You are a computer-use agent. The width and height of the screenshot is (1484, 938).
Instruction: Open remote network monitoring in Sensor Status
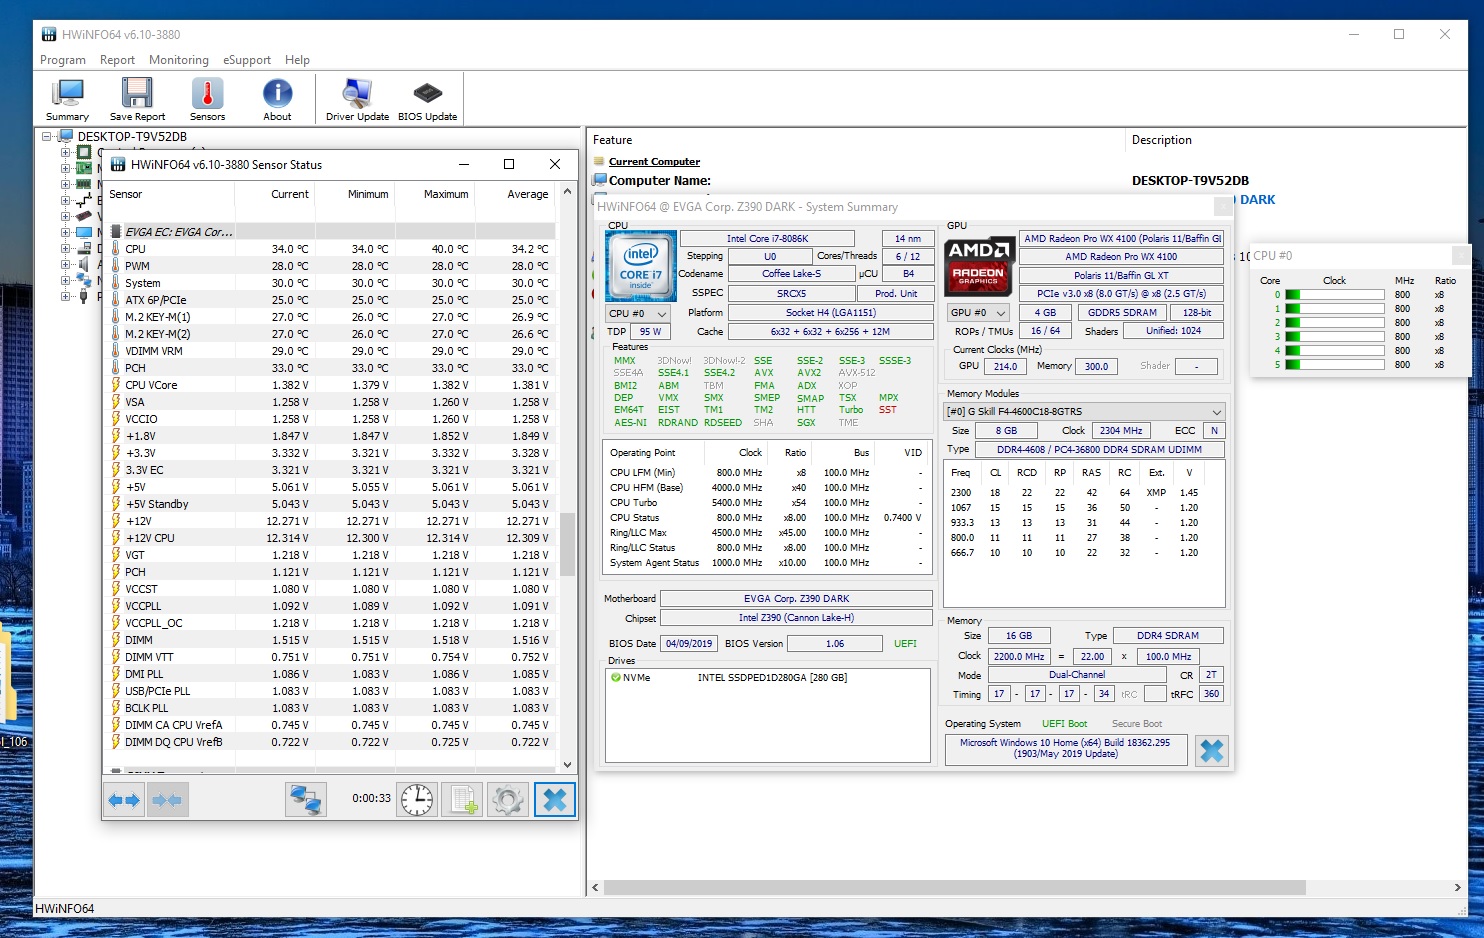(305, 800)
